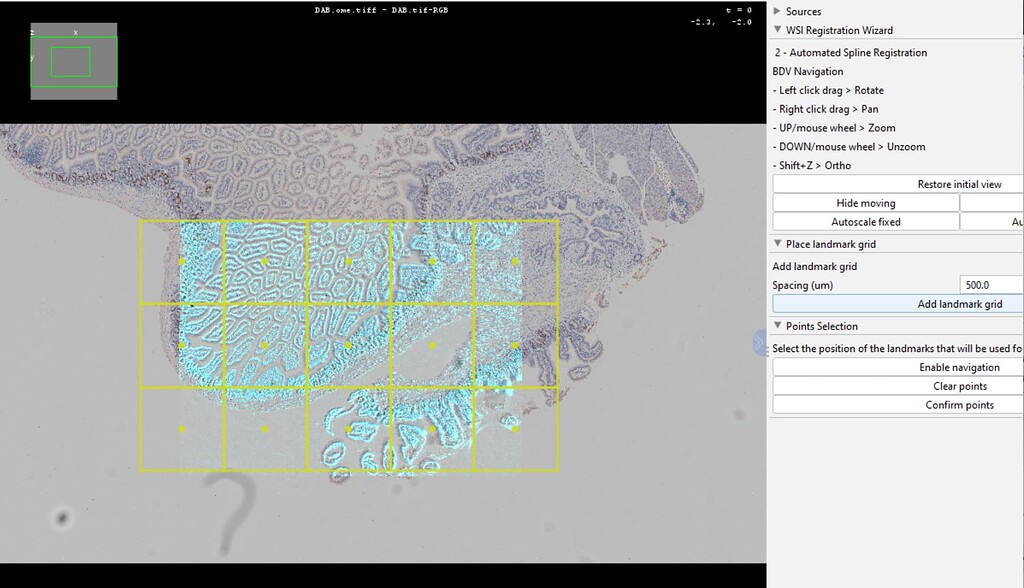Viewport: 1024px width, 588px height.
Task: Click the bottom-left yellow landmark dot
Action: (182, 429)
